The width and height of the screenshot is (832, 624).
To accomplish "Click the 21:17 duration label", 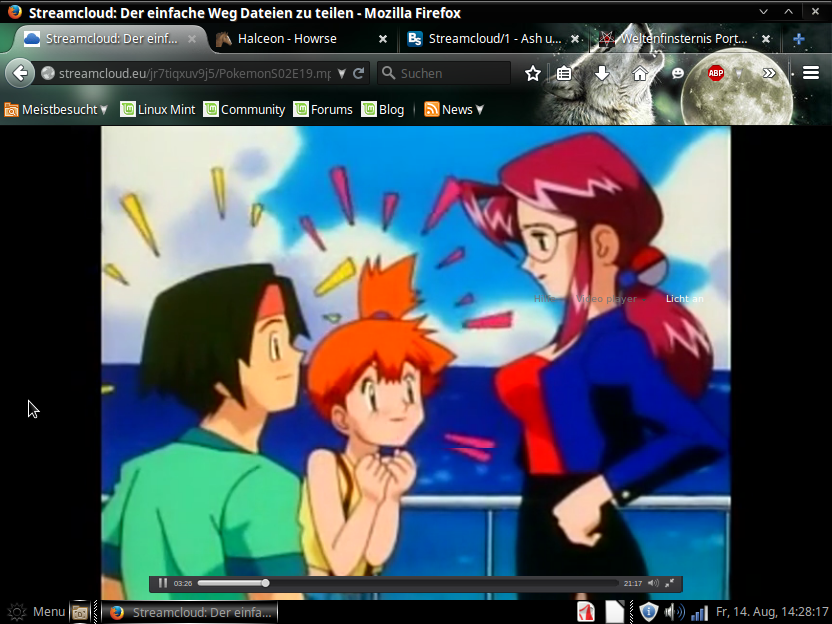I will 632,583.
